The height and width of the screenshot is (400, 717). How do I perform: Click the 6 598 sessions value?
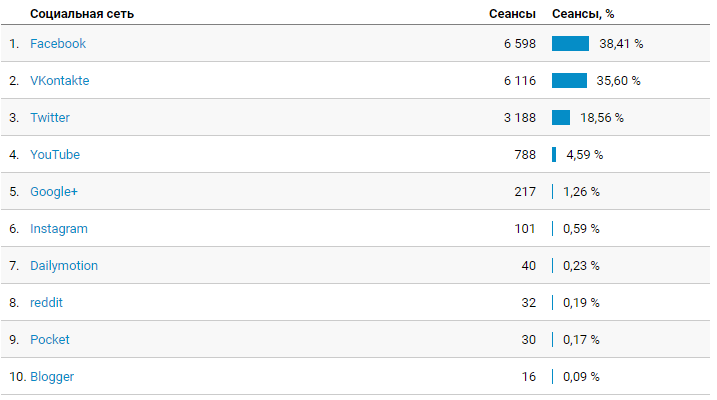point(519,43)
